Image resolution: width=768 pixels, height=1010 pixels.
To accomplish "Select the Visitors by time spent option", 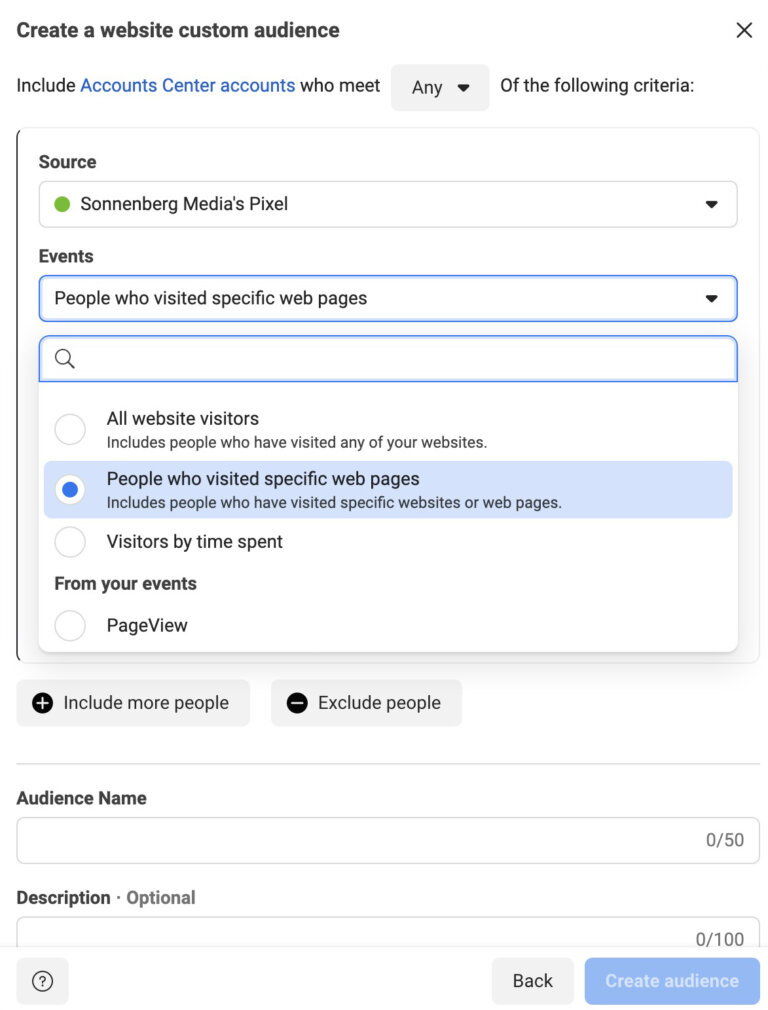I will (70, 542).
